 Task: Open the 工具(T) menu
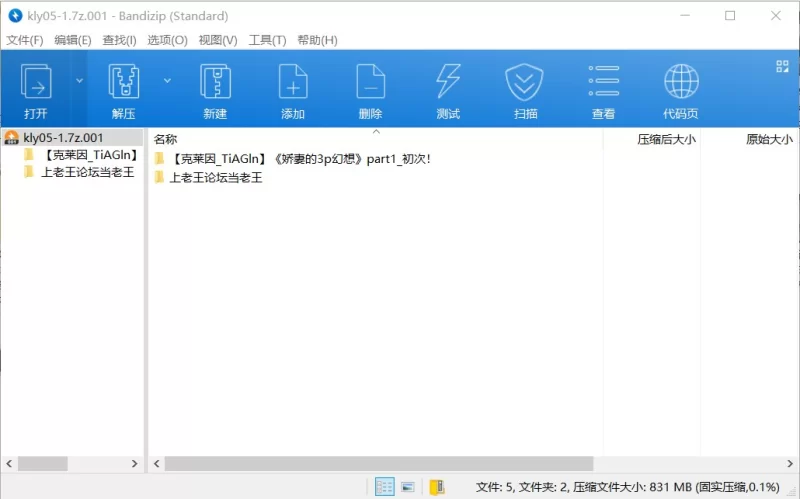[x=267, y=40]
